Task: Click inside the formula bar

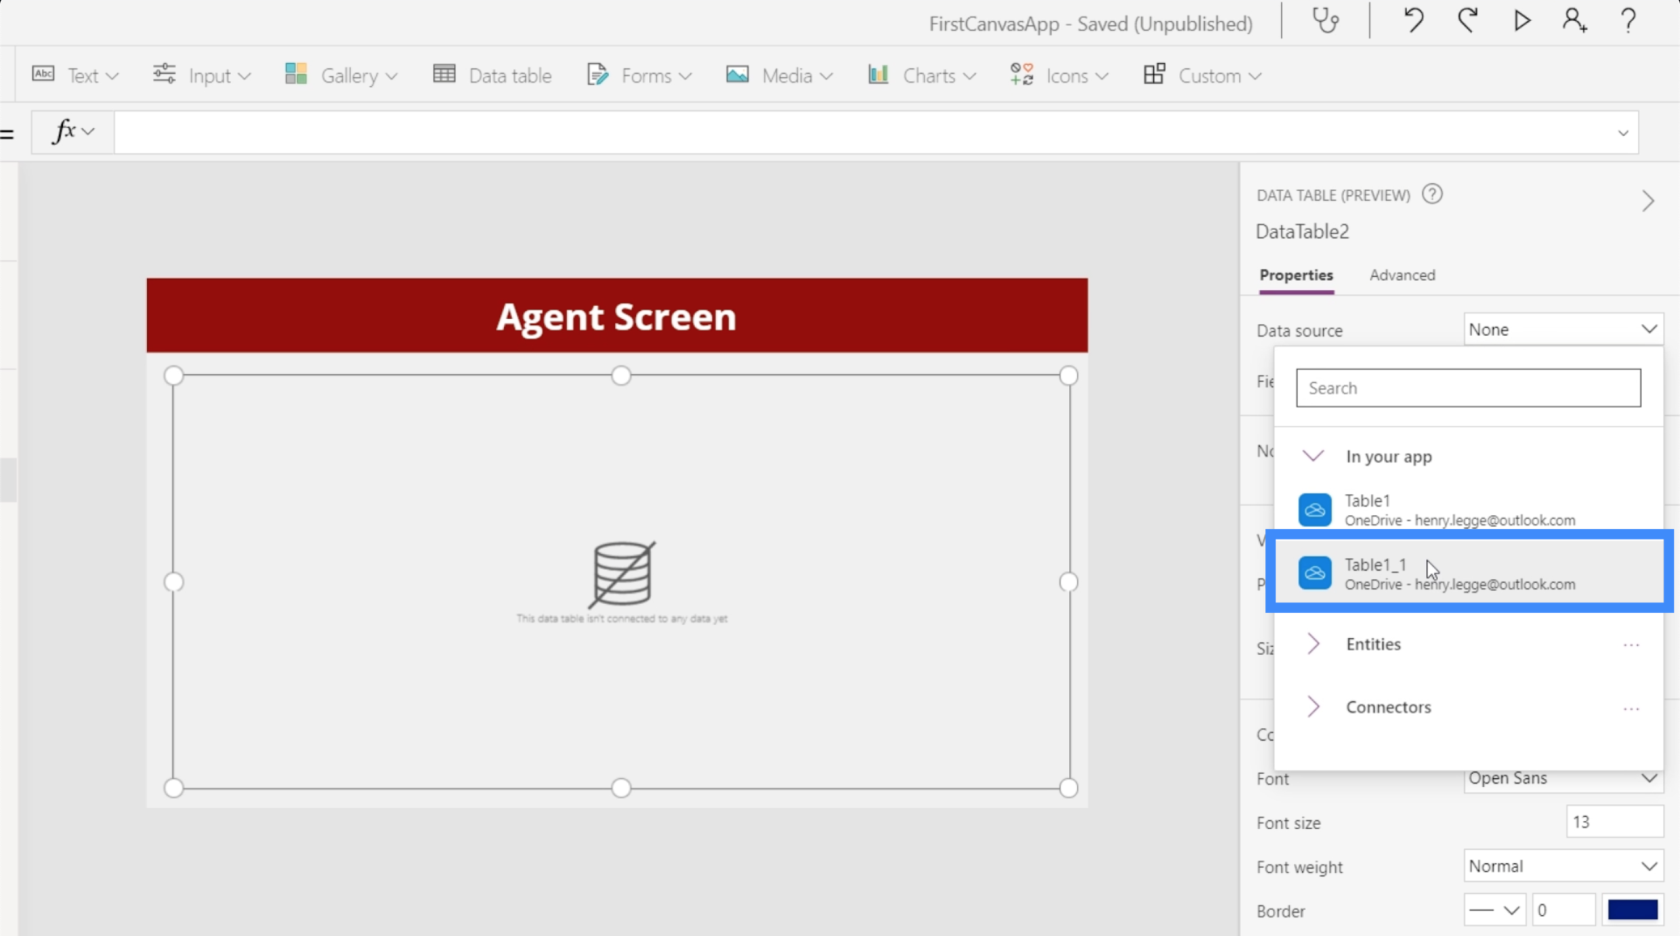Action: [860, 132]
